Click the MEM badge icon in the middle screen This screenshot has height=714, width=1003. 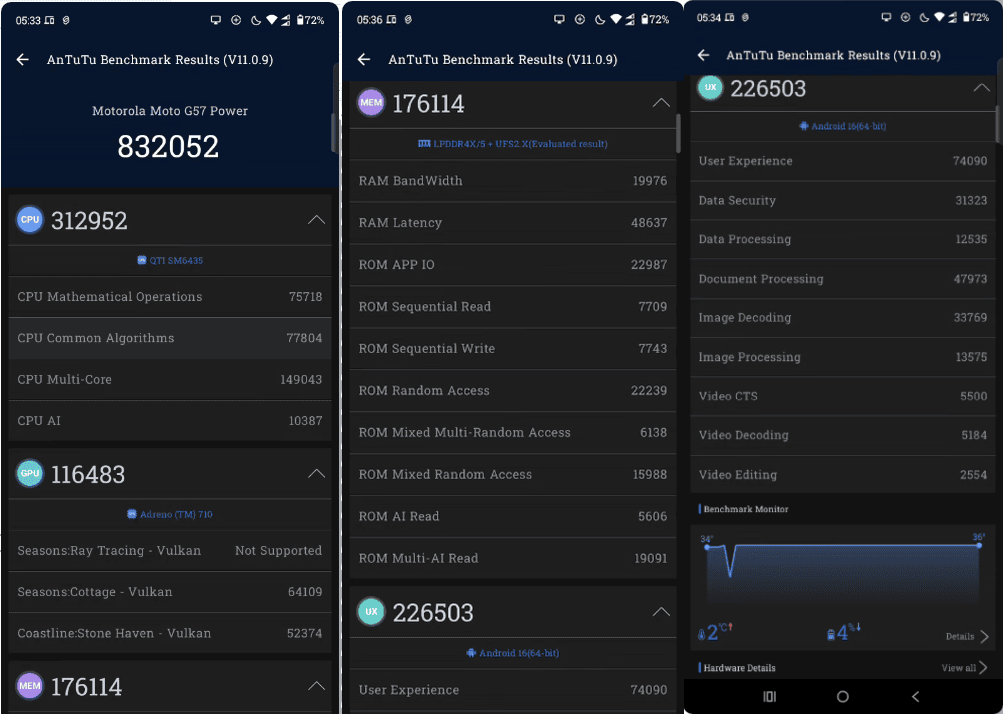tap(371, 103)
